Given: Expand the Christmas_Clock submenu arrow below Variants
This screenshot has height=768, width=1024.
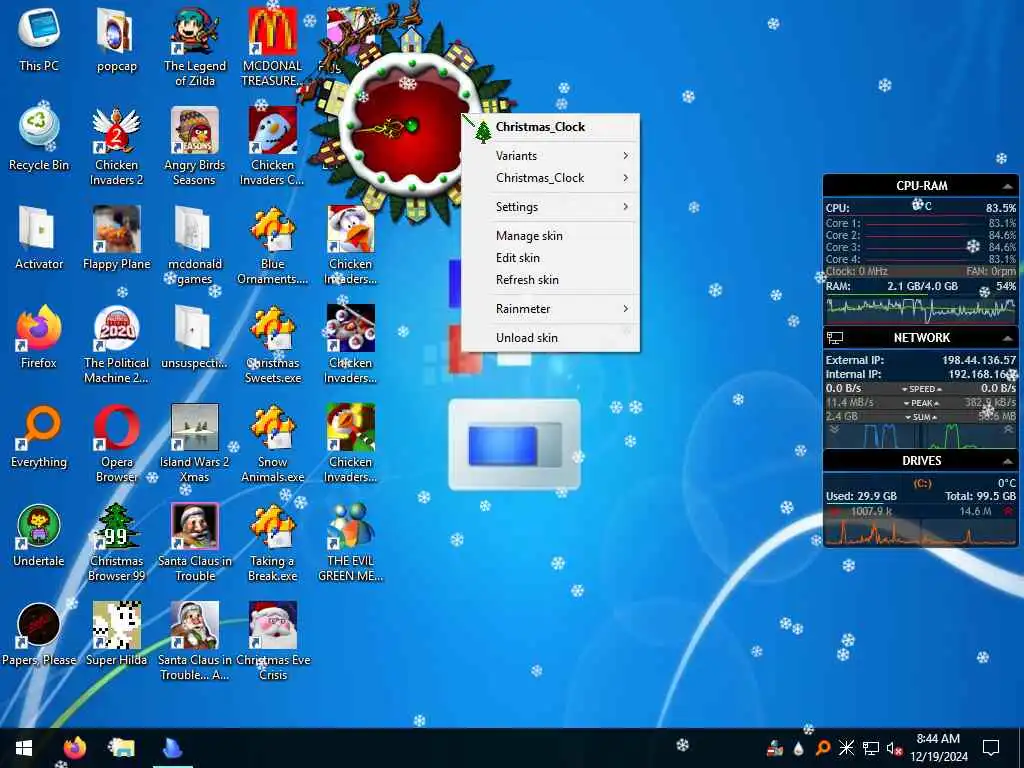Looking at the screenshot, I should point(626,178).
